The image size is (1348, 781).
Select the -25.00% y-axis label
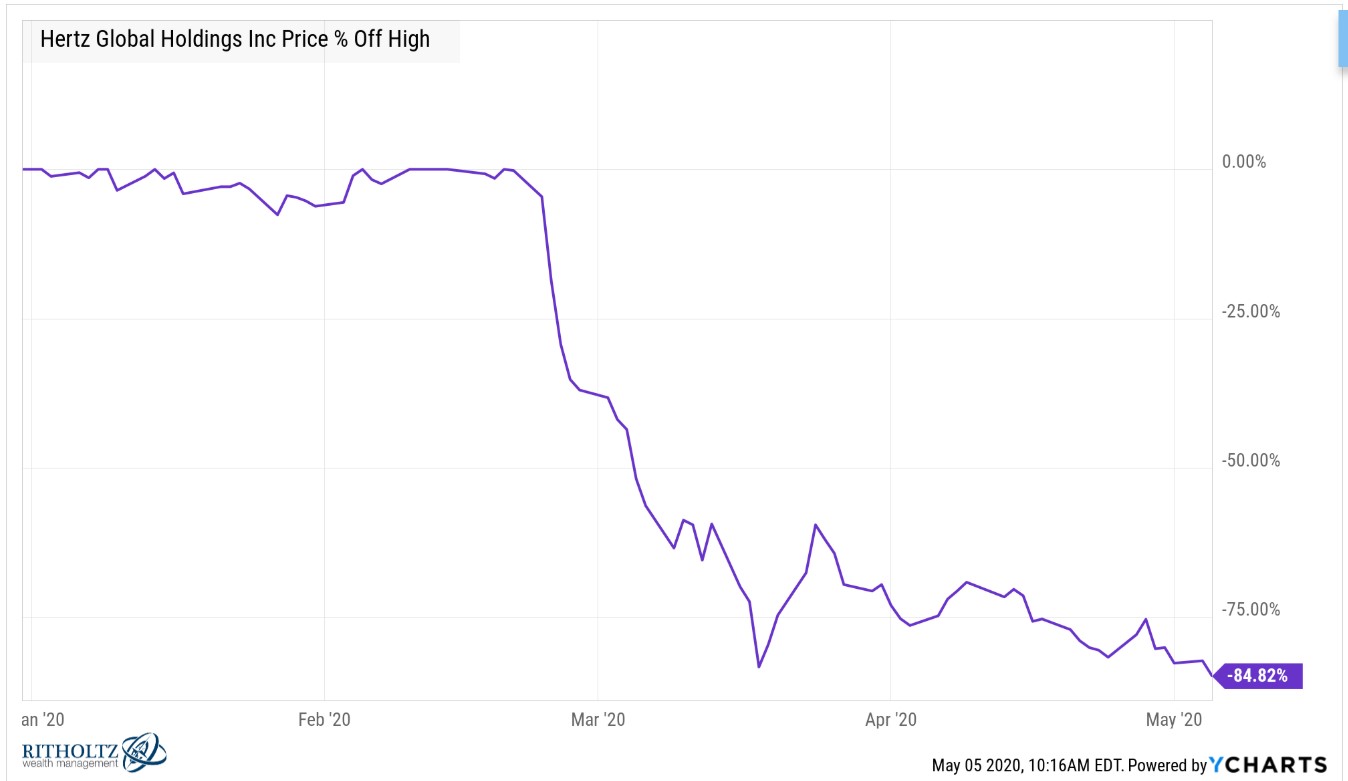(x=1250, y=311)
